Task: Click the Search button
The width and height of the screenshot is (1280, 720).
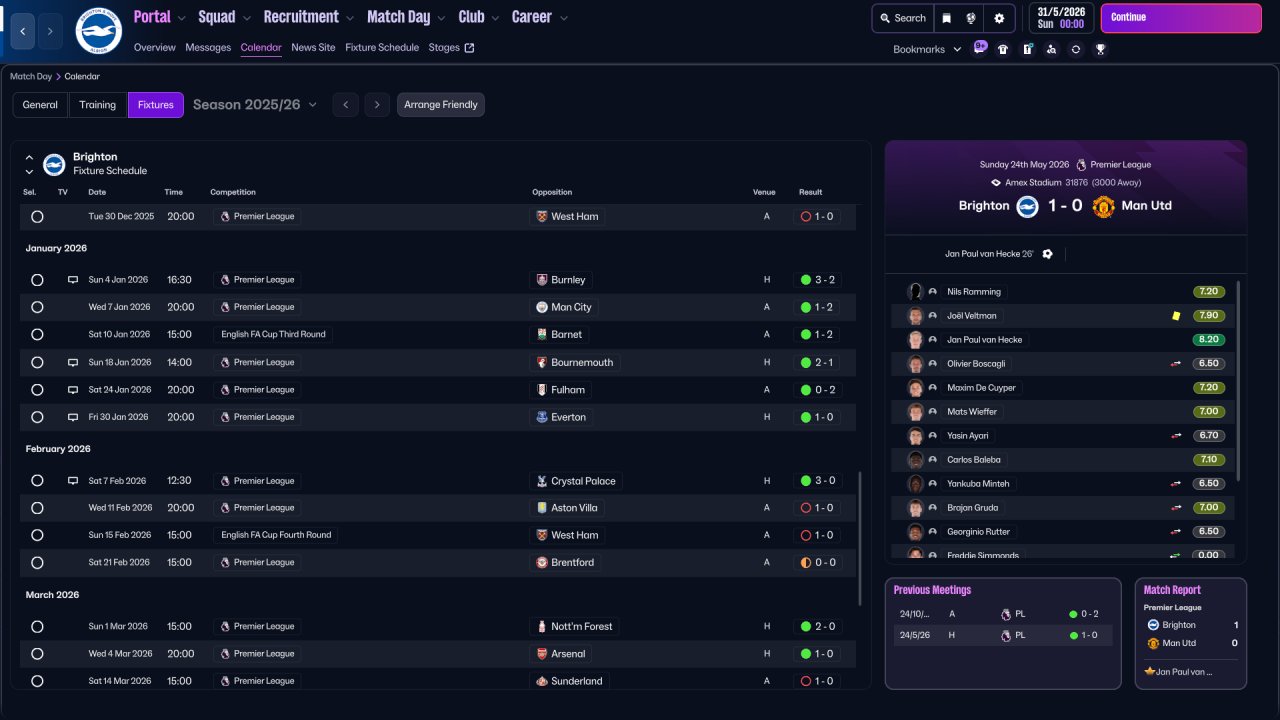Action: [901, 18]
